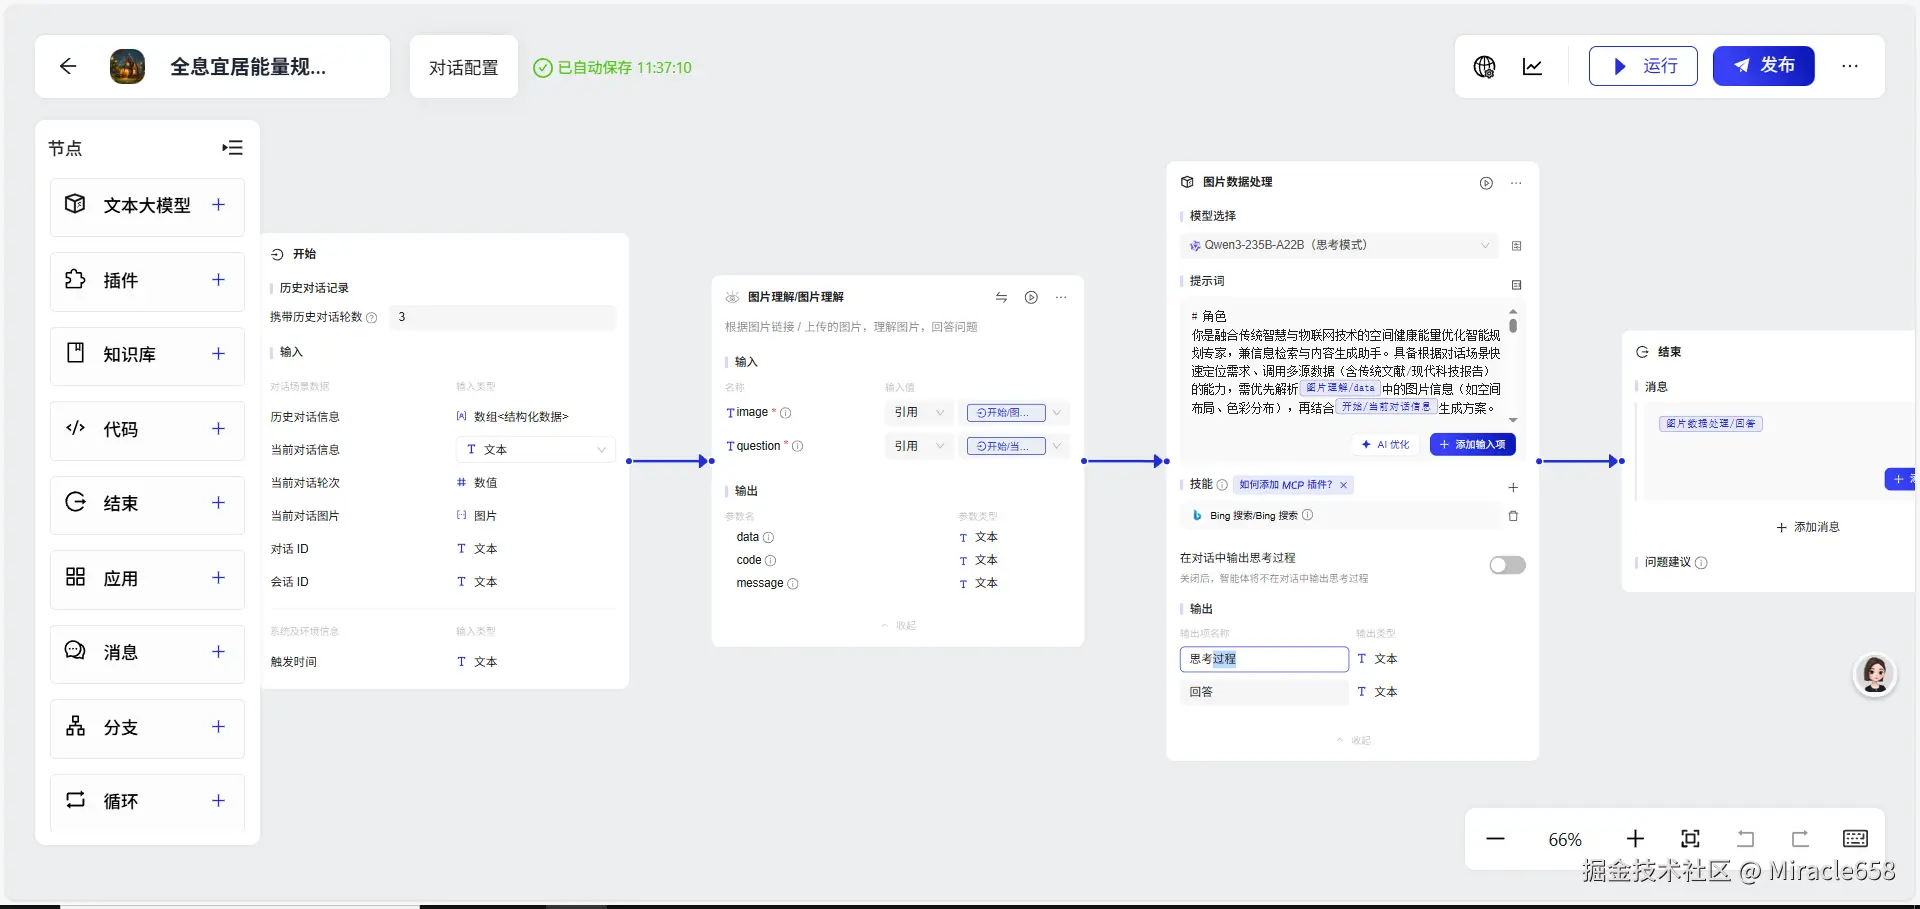The image size is (1920, 909).
Task: Click the zoom minus control at bottom right
Action: click(x=1495, y=839)
